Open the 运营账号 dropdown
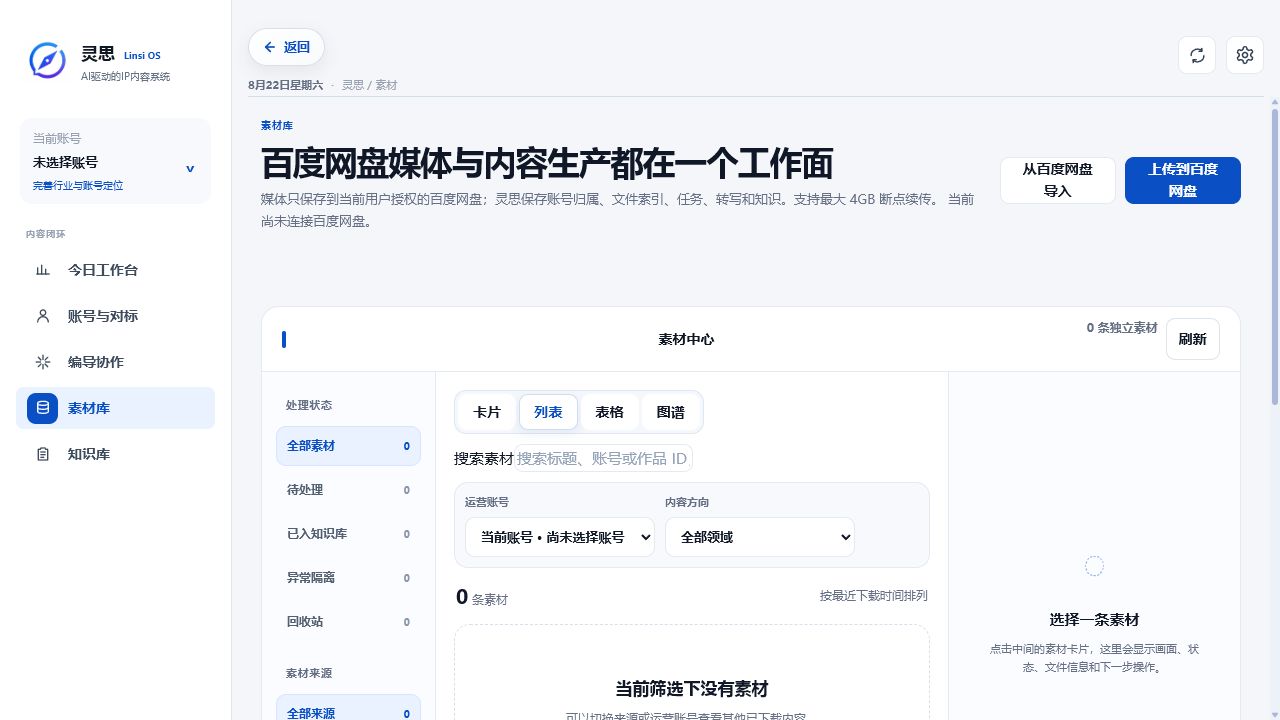 click(560, 537)
